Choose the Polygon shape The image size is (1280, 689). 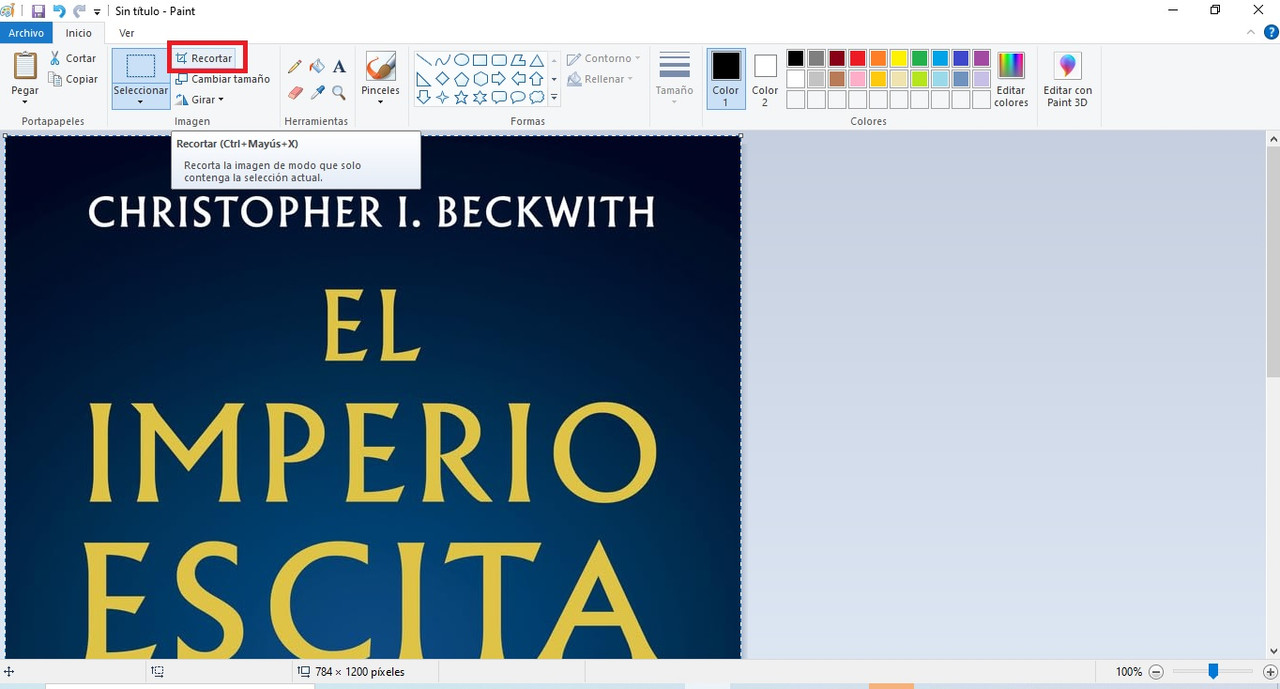click(518, 60)
